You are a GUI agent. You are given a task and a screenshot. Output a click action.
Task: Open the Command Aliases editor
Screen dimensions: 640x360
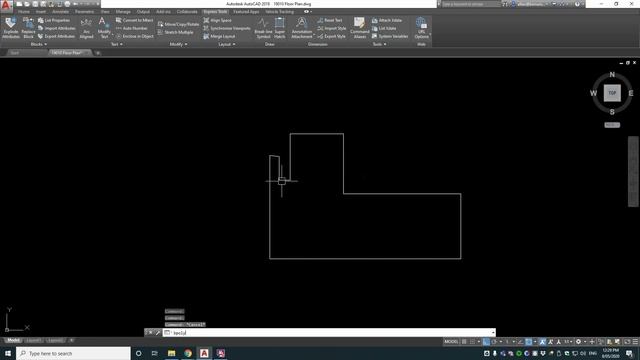(x=360, y=28)
